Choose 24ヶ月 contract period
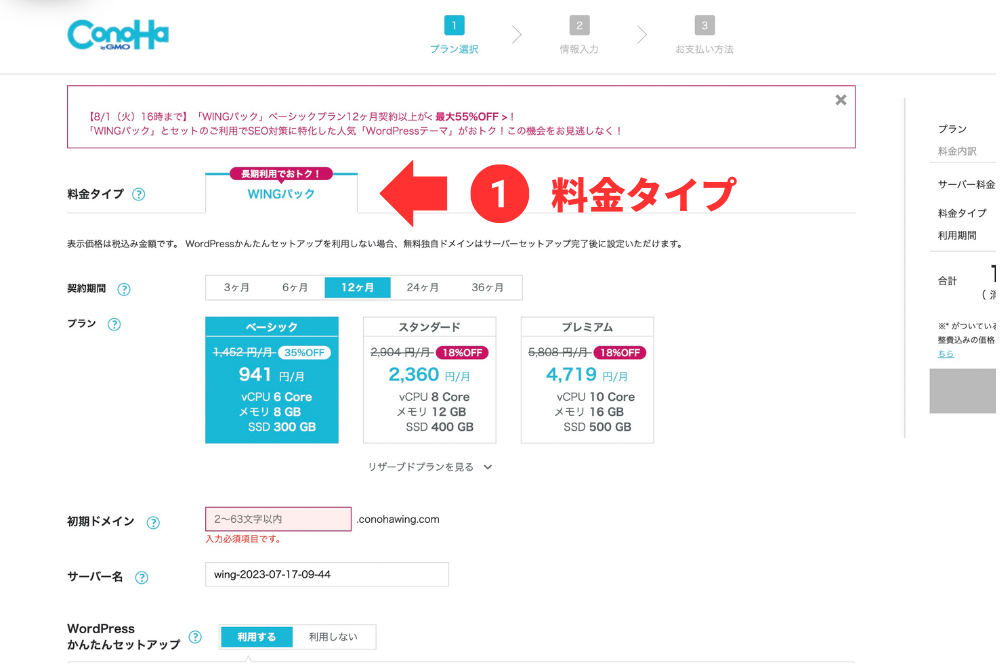 tap(423, 288)
